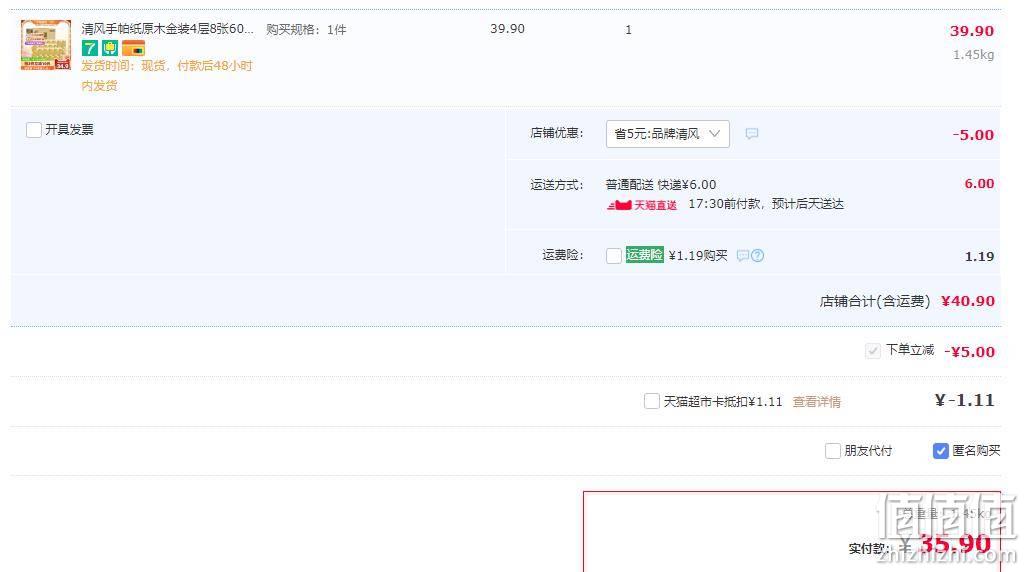Click the 天猫直送 delivery badge
Image resolution: width=1026 pixels, height=572 pixels.
click(x=642, y=205)
